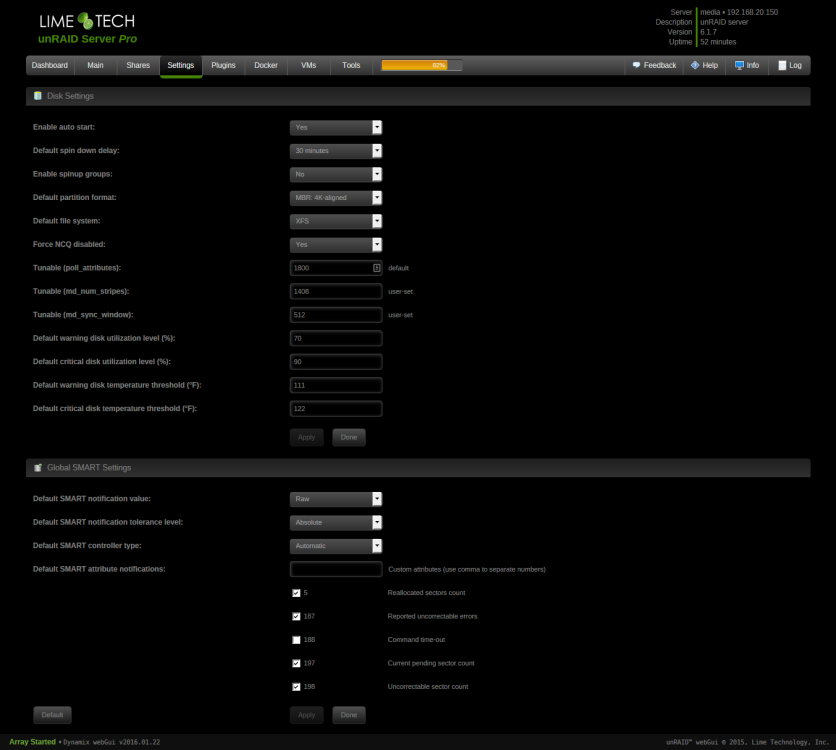Click the Global SMART Settings section icon
Image resolution: width=836 pixels, height=750 pixels.
(38, 467)
